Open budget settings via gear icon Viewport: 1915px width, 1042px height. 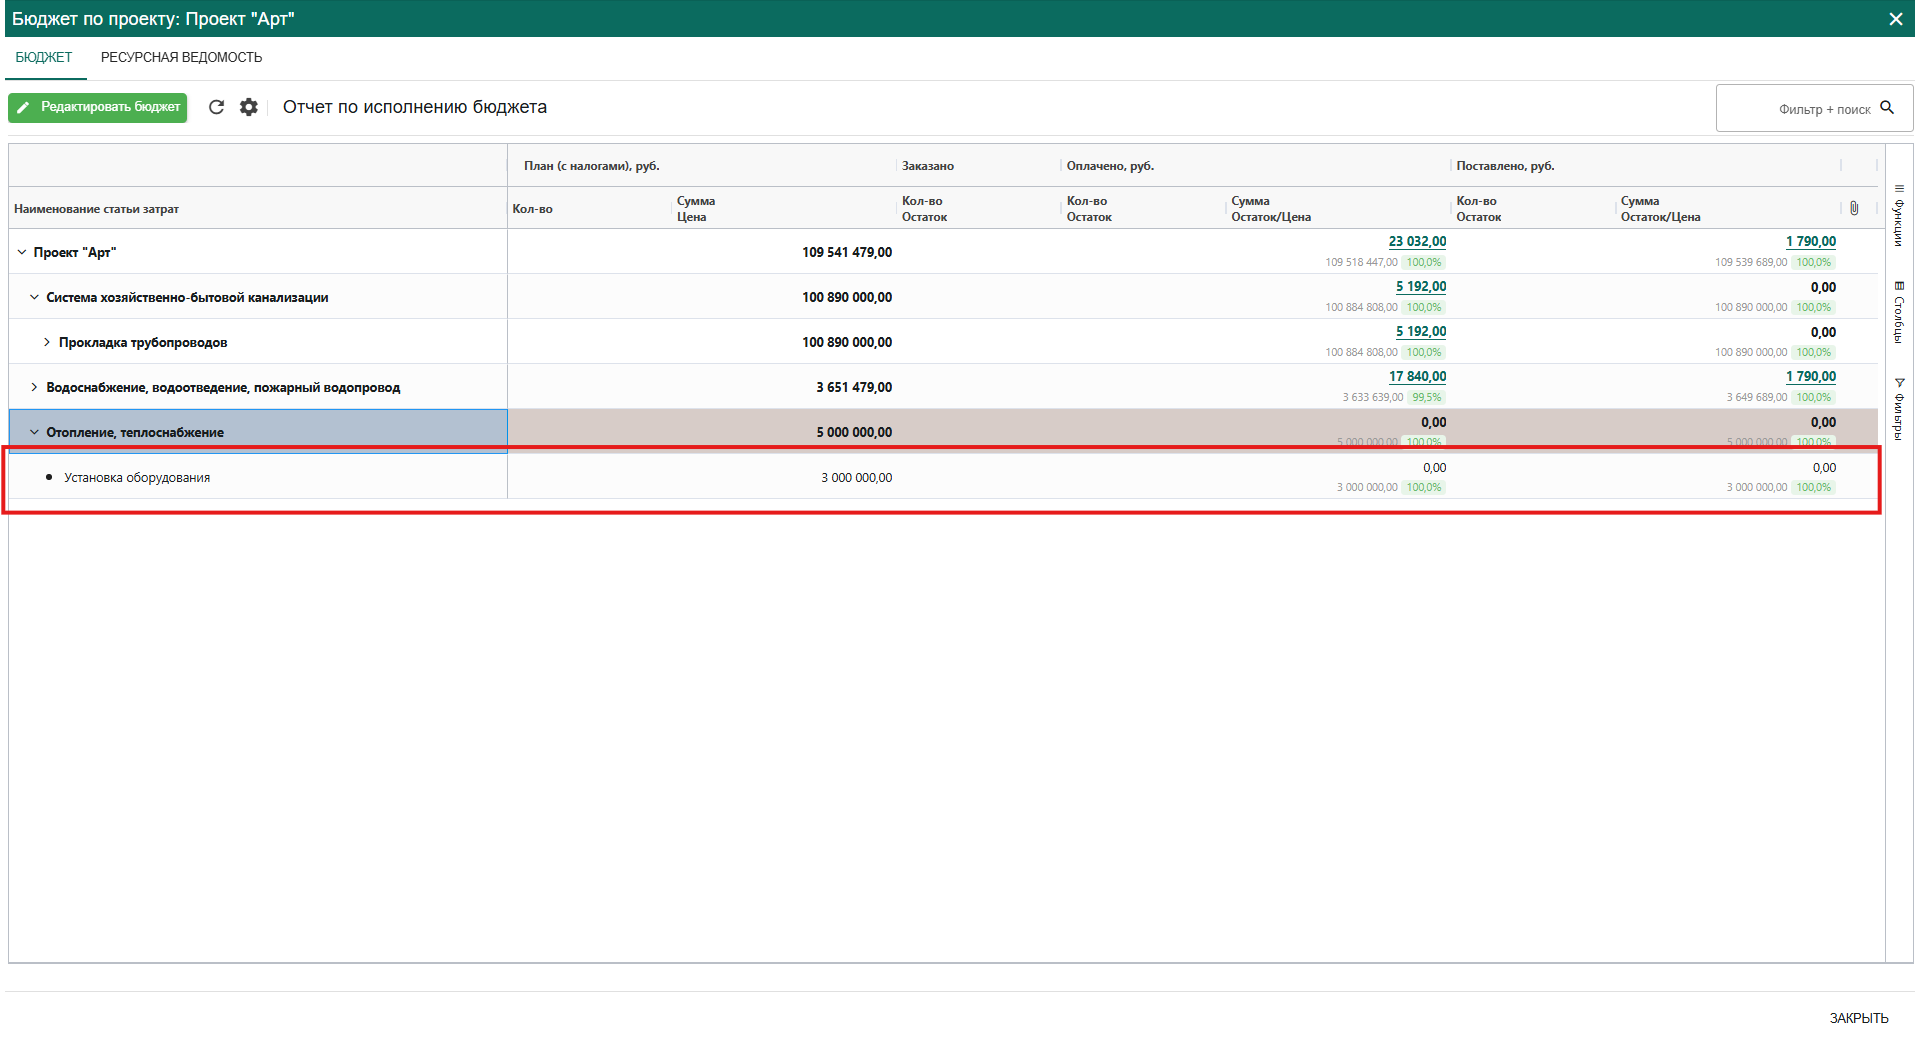[x=249, y=107]
